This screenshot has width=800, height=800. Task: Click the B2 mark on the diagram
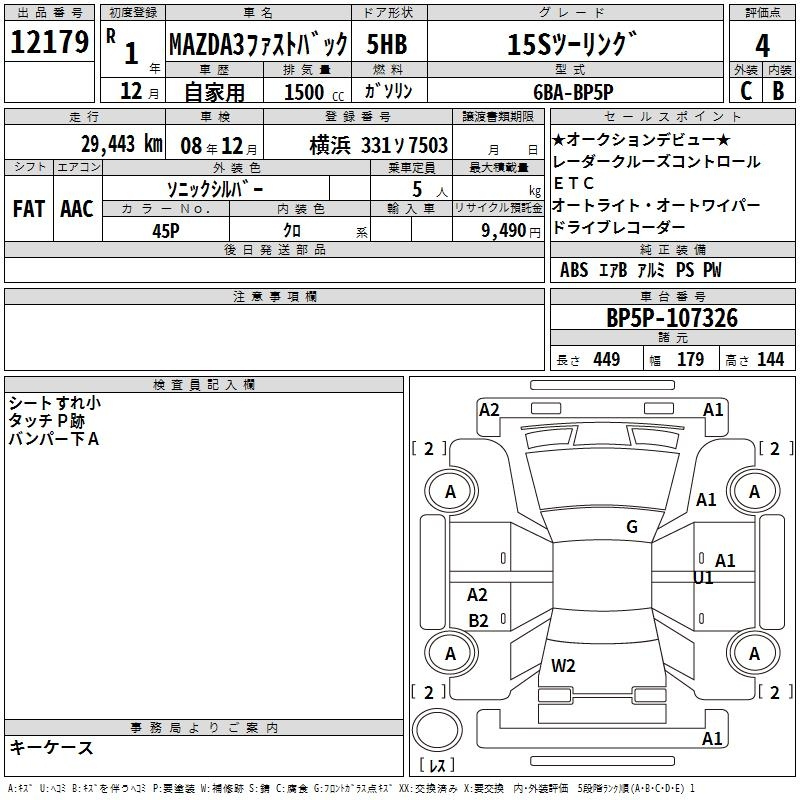click(478, 620)
